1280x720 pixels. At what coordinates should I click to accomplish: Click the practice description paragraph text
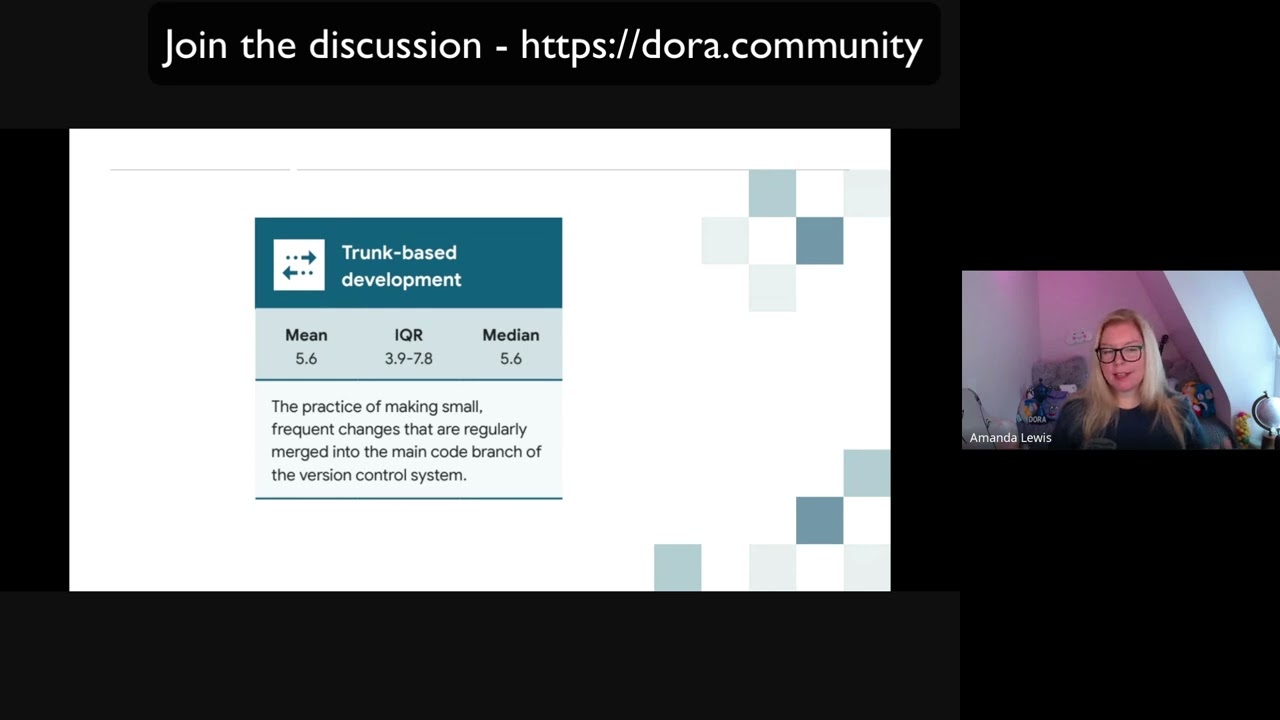point(406,440)
